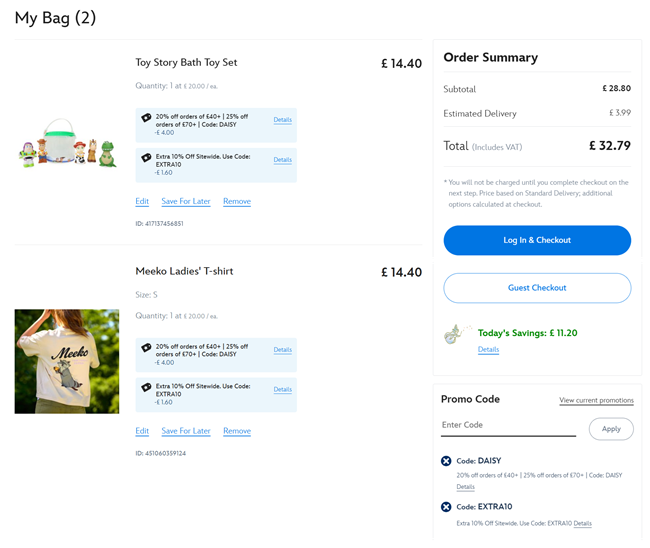Click the DAISY tag icon on Toy Story item
Image resolution: width=650 pixels, height=548 pixels.
pyautogui.click(x=146, y=118)
